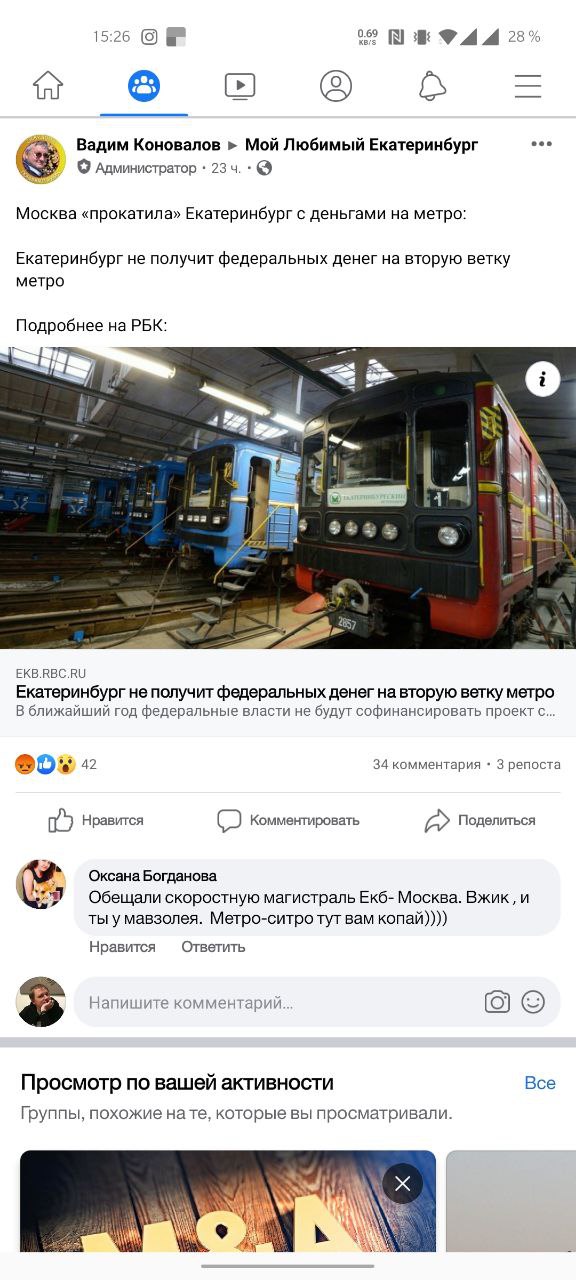Dismiss the suggested group with X
This screenshot has width=576, height=1280.
click(403, 1184)
